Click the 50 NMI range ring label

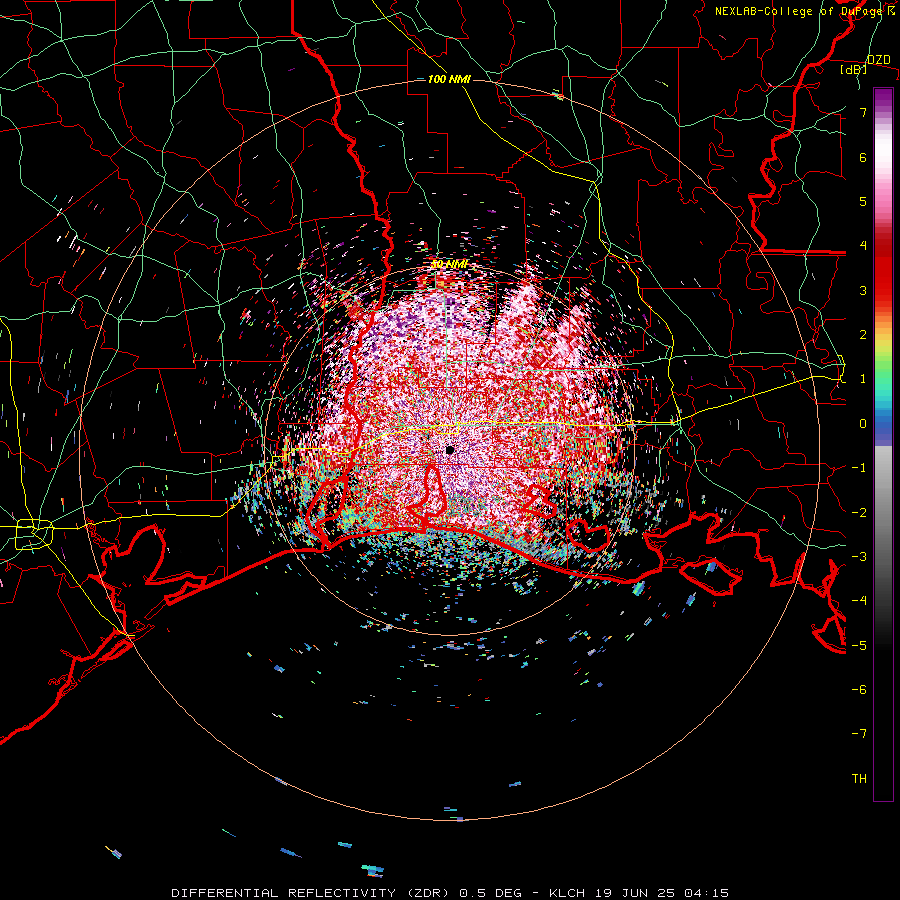pos(449,264)
